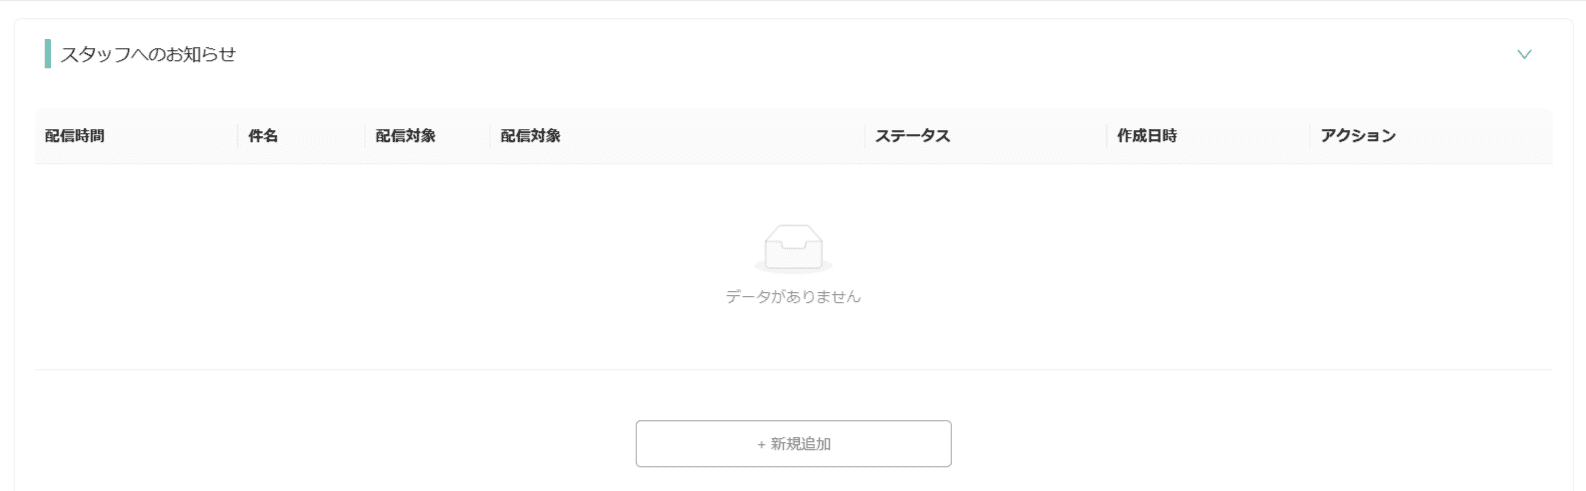The height and width of the screenshot is (491, 1586).
Task: Select the 作成日時 column header
Action: point(1147,136)
